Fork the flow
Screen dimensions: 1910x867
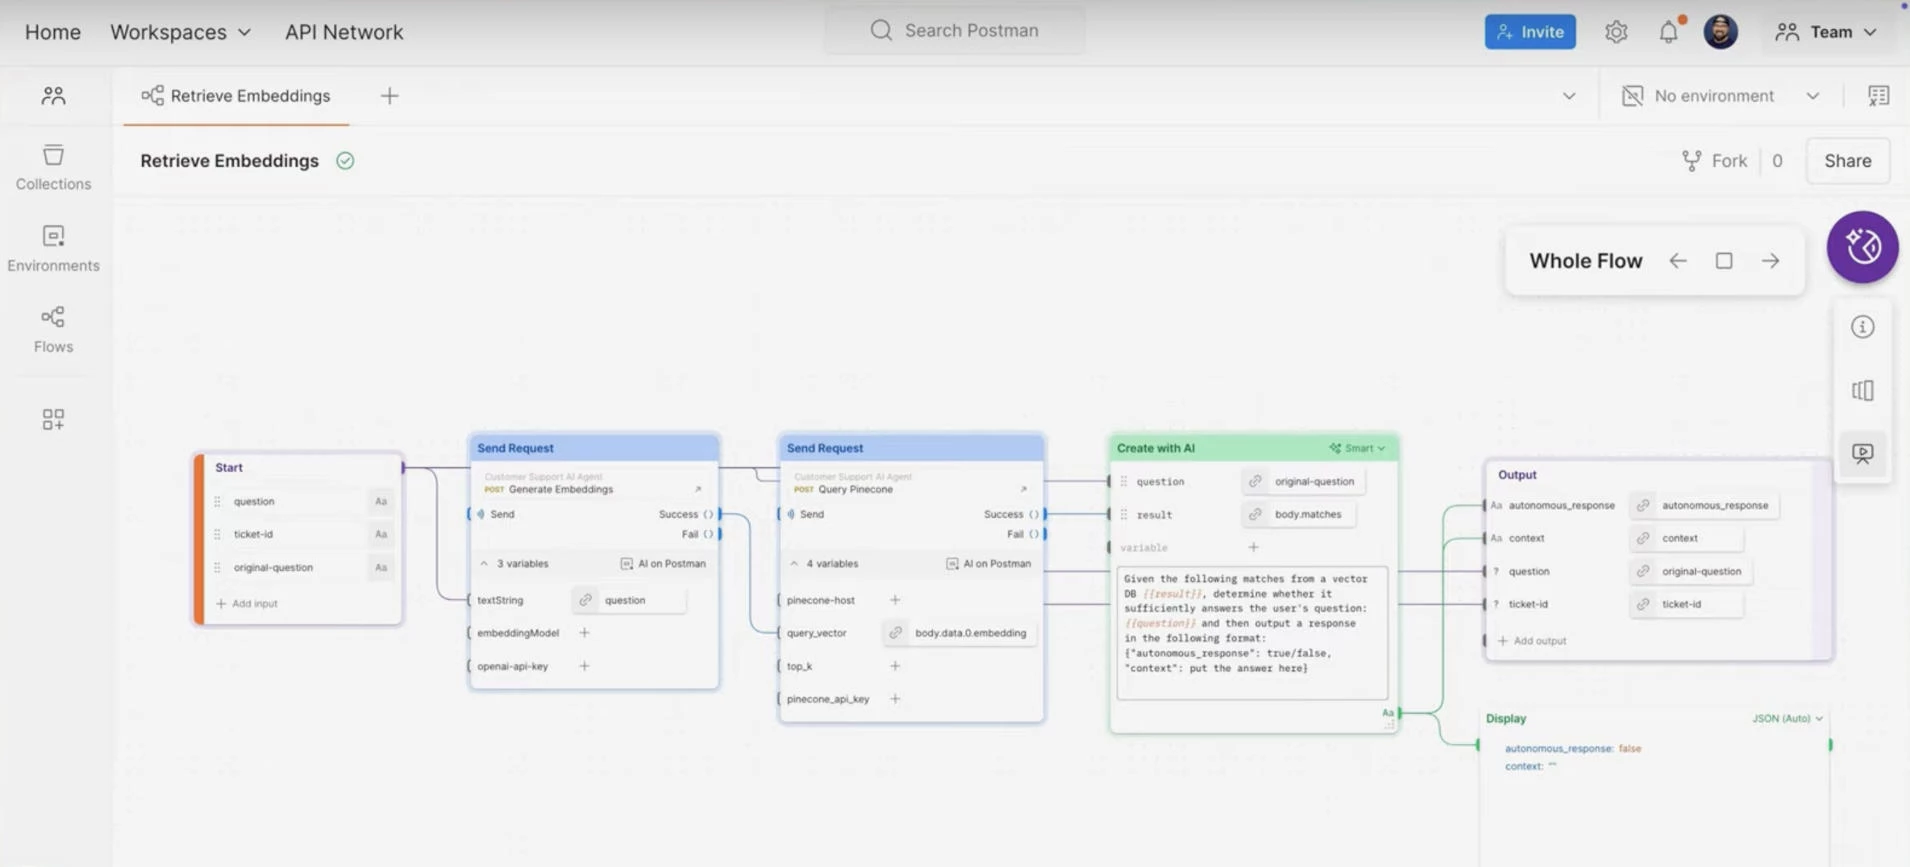pyautogui.click(x=1715, y=160)
